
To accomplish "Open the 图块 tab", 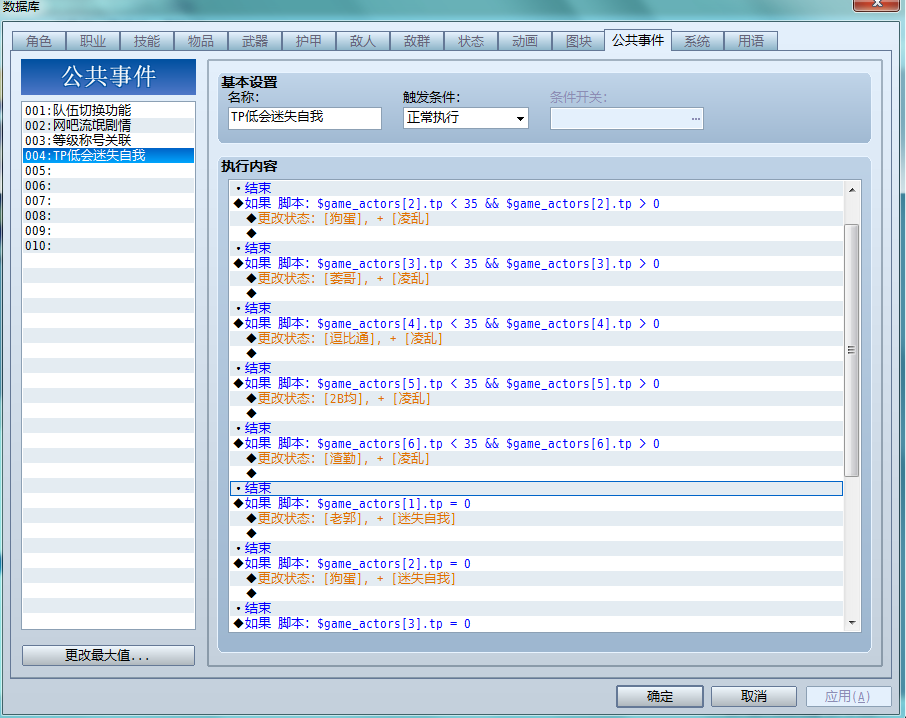I will click(579, 41).
